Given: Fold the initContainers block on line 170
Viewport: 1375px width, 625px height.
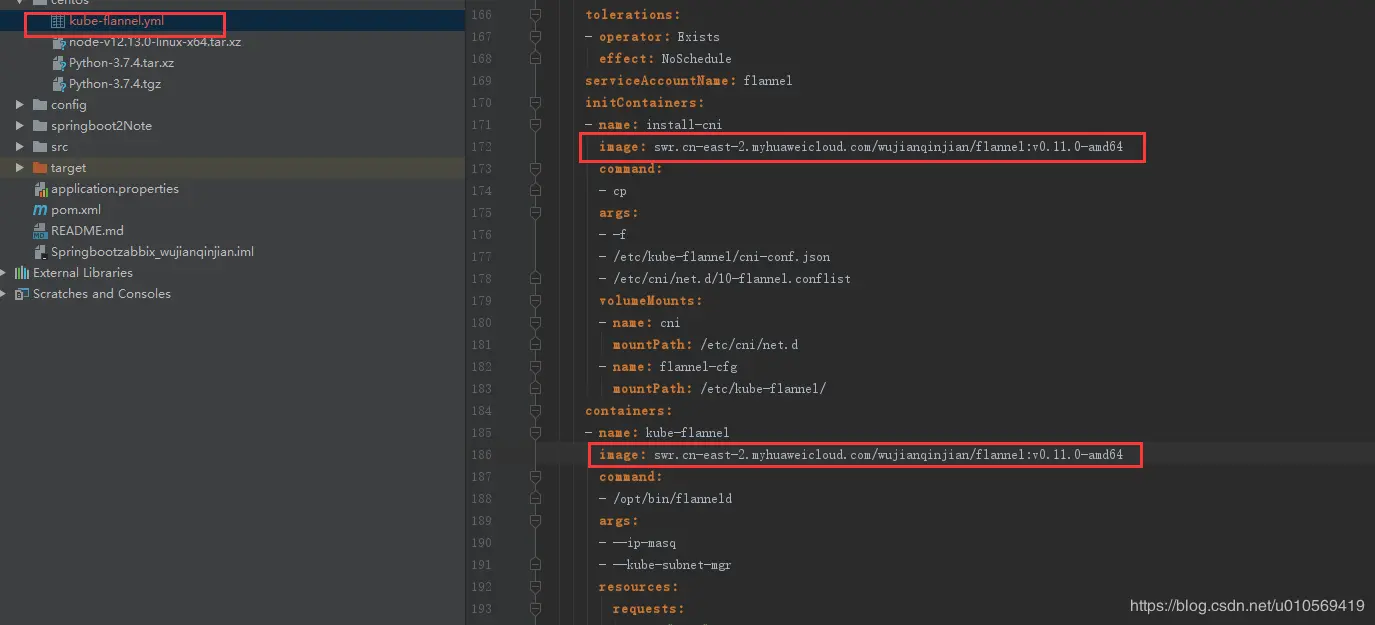Looking at the screenshot, I should (x=536, y=103).
